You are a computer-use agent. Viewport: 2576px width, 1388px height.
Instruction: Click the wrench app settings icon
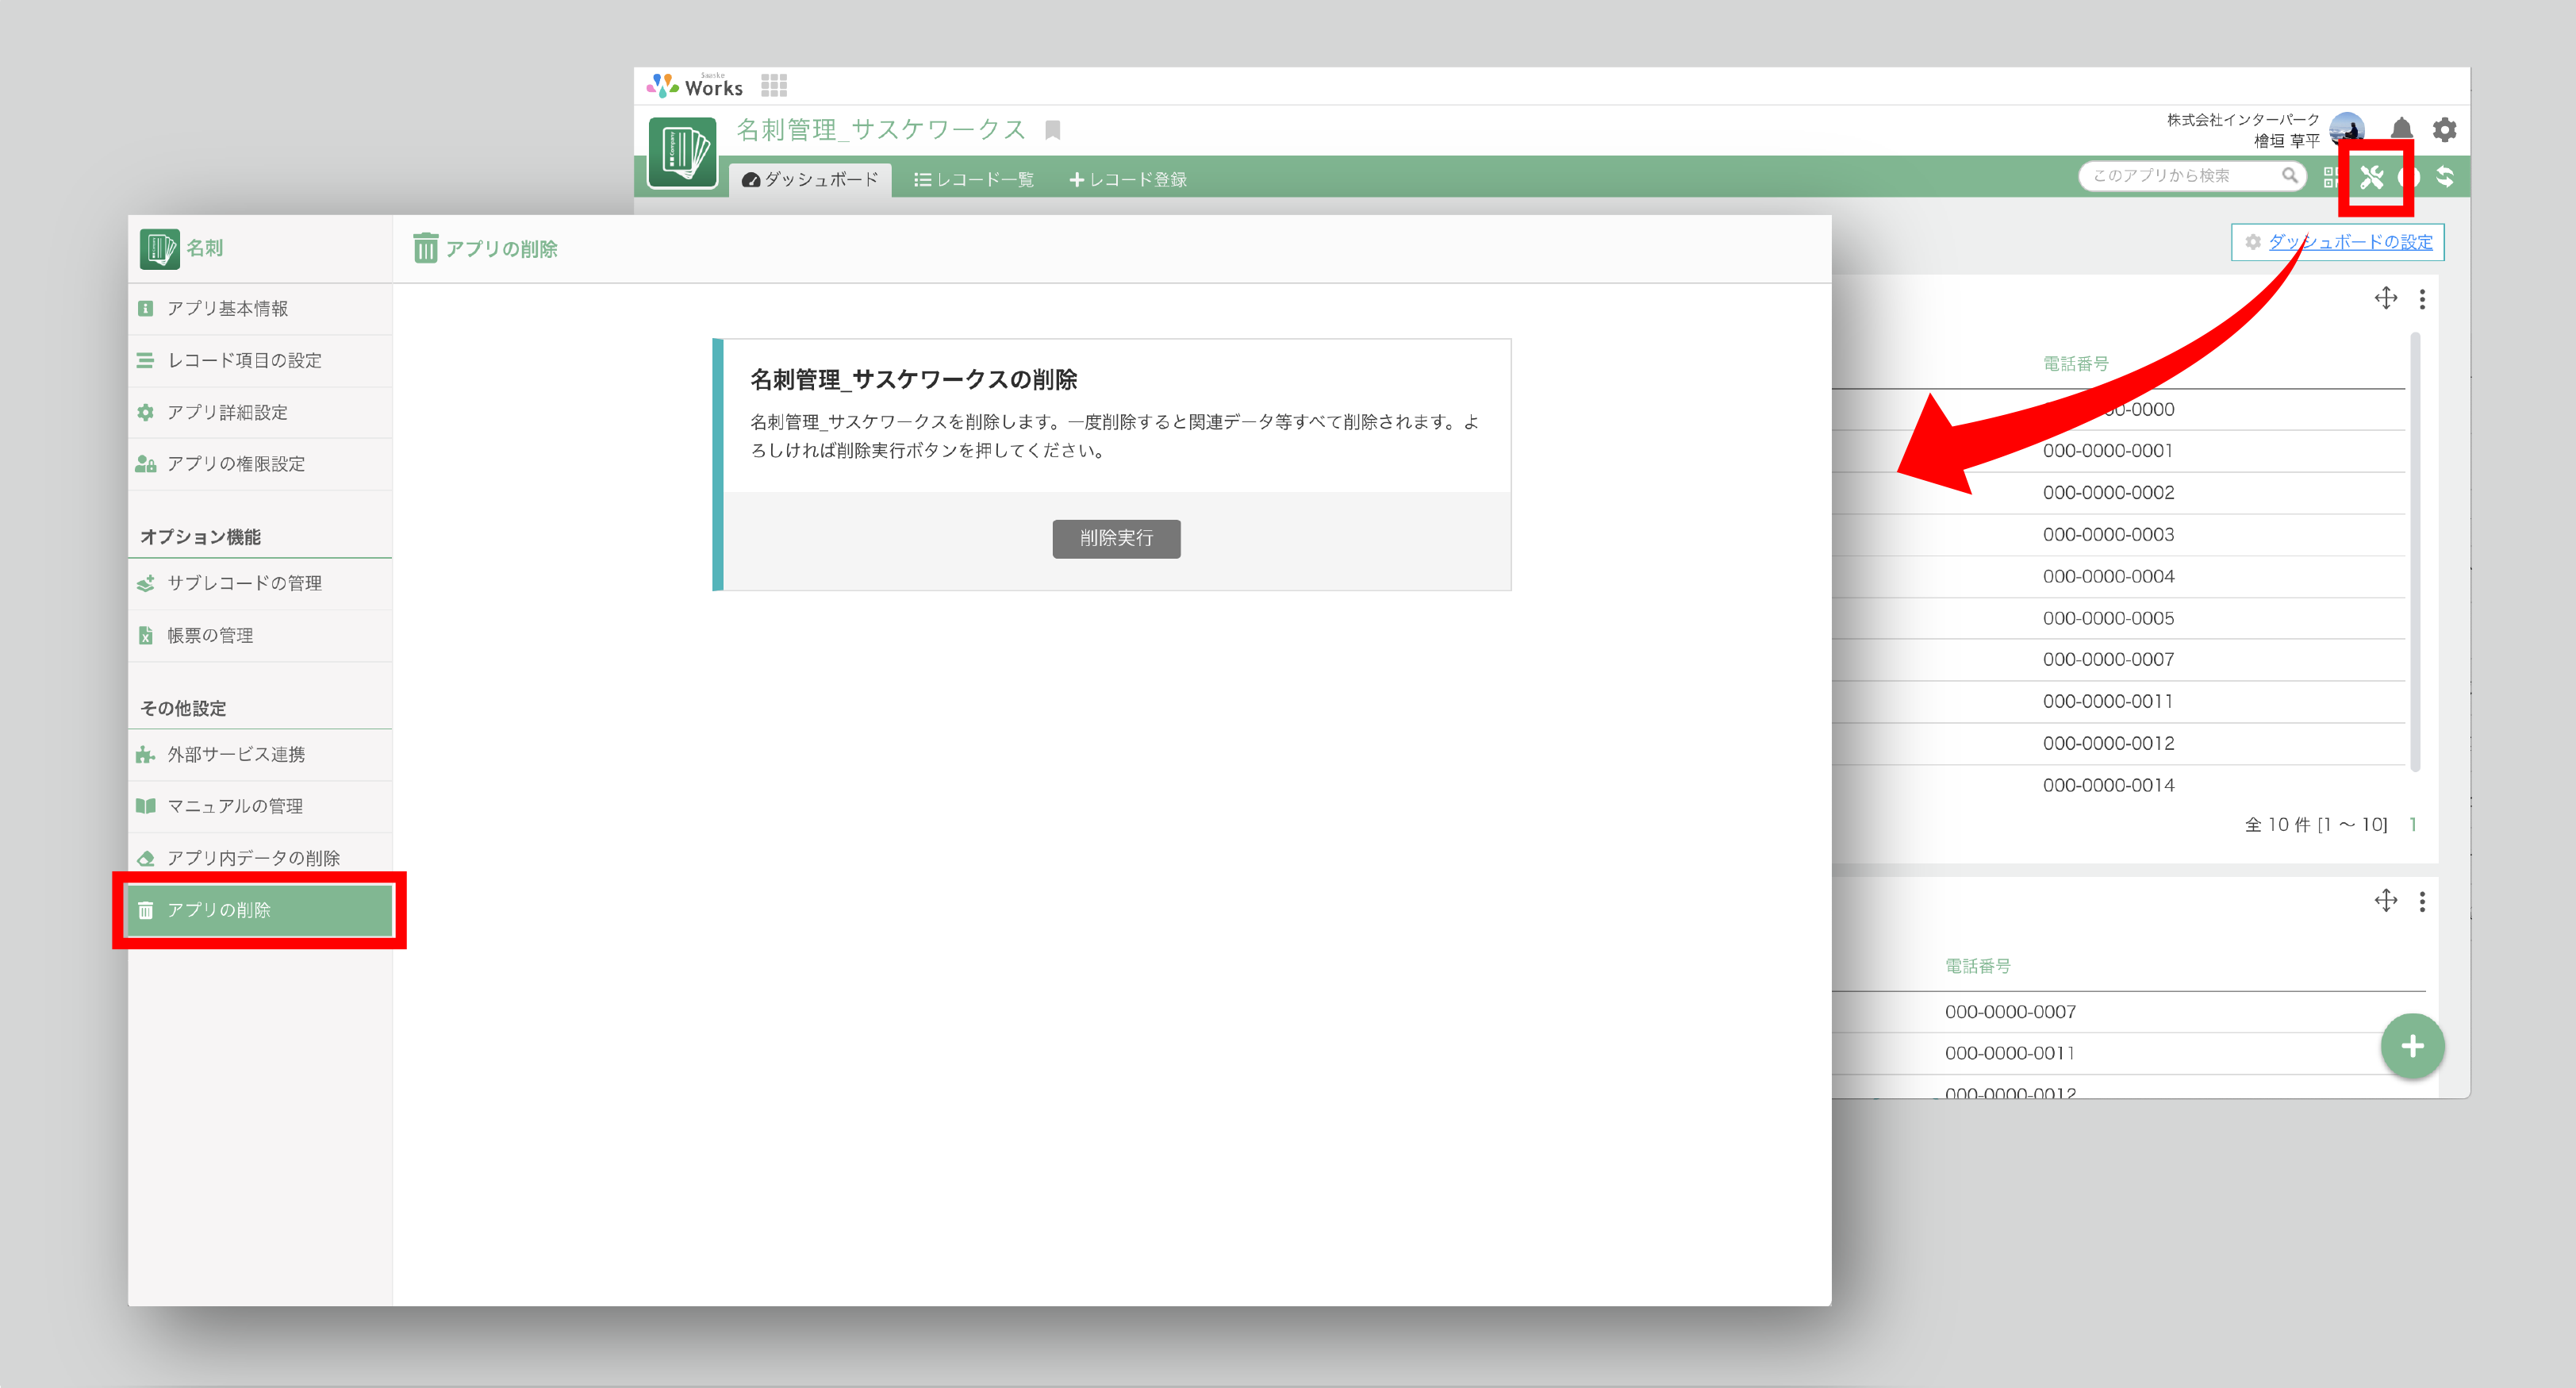click(x=2371, y=178)
